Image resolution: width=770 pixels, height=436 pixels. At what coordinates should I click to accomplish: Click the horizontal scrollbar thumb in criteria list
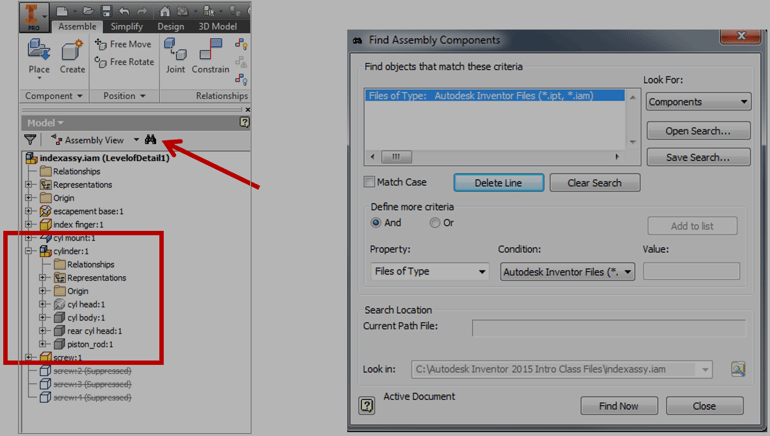pyautogui.click(x=396, y=157)
